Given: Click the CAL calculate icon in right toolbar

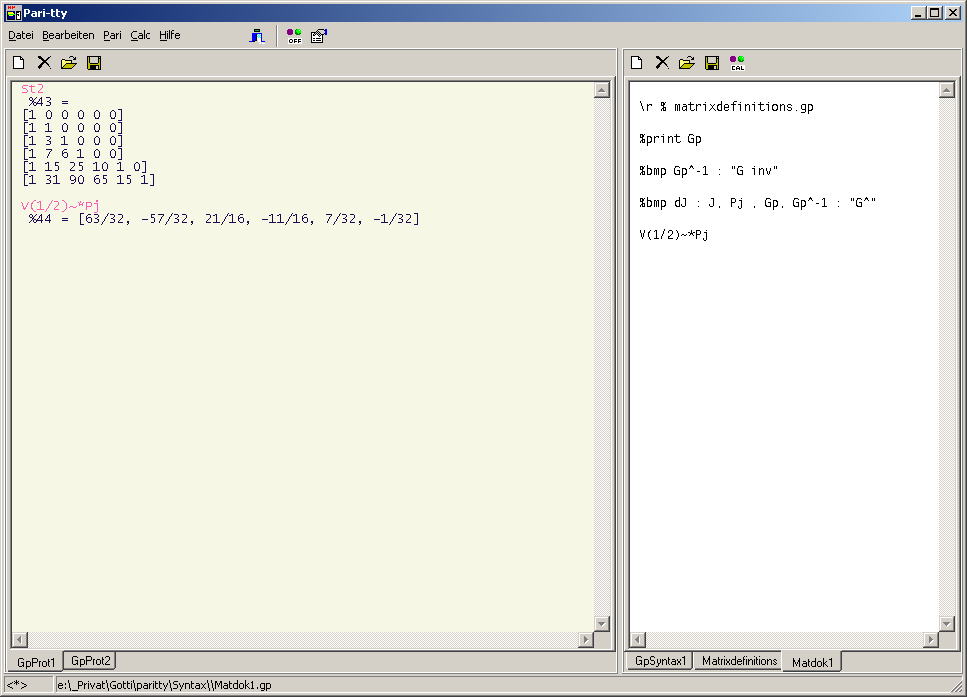Looking at the screenshot, I should (x=737, y=63).
